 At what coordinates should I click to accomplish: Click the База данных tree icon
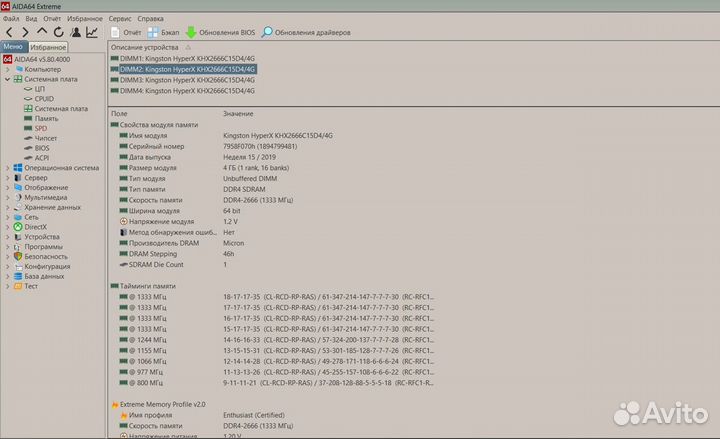(18, 276)
